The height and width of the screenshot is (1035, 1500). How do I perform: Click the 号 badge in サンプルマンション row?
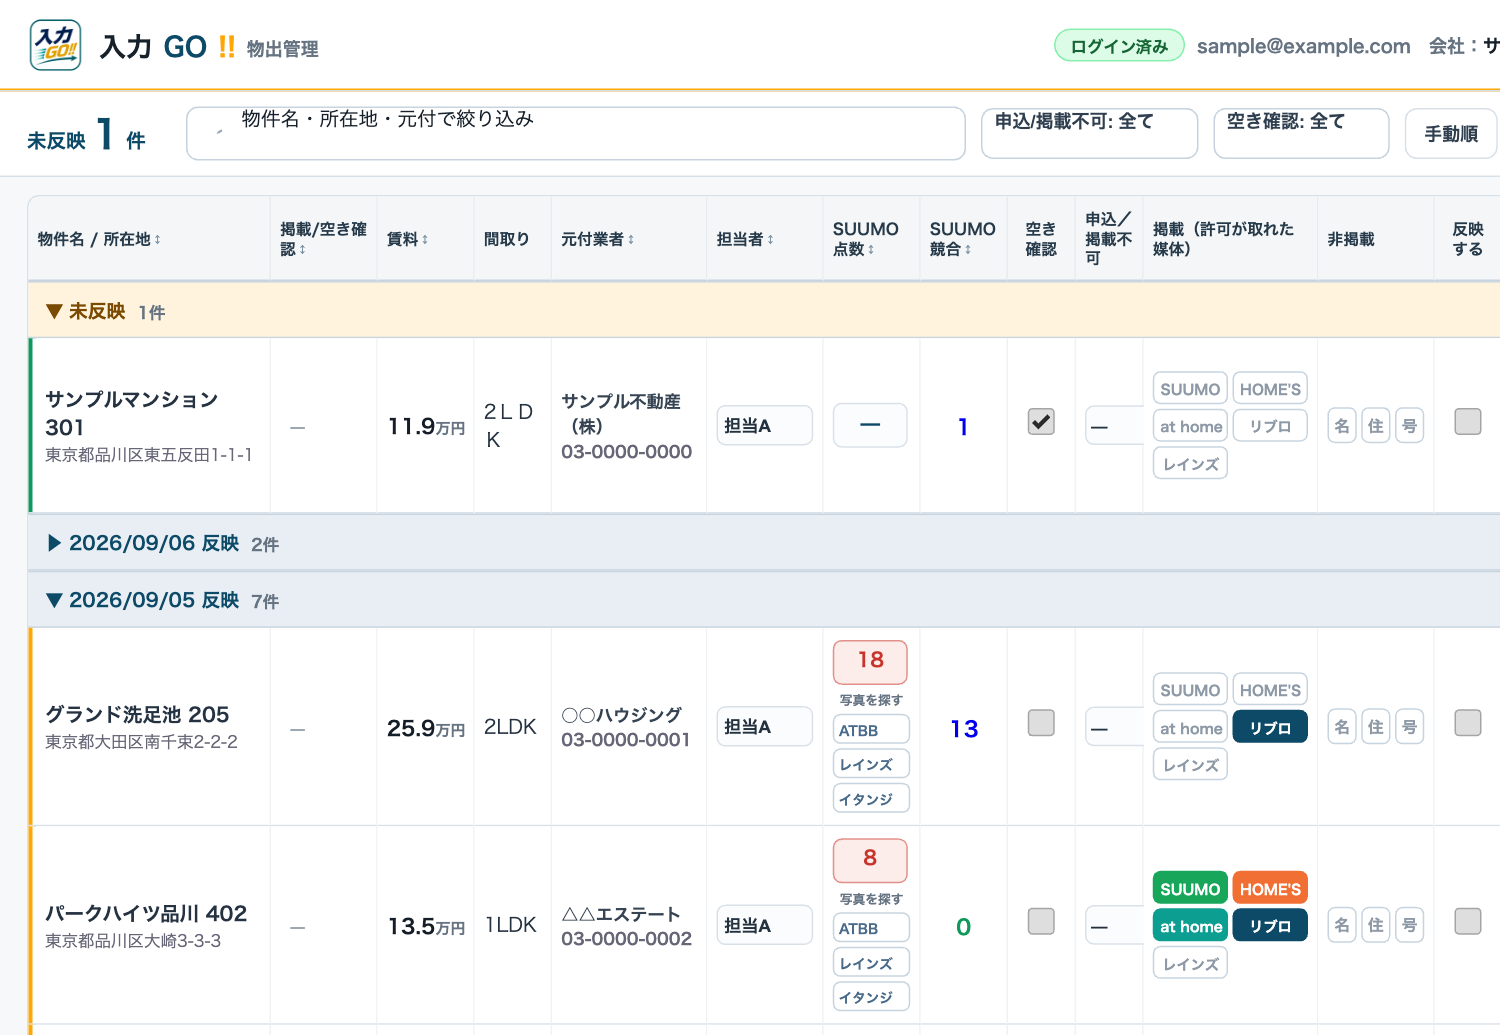click(x=1409, y=426)
